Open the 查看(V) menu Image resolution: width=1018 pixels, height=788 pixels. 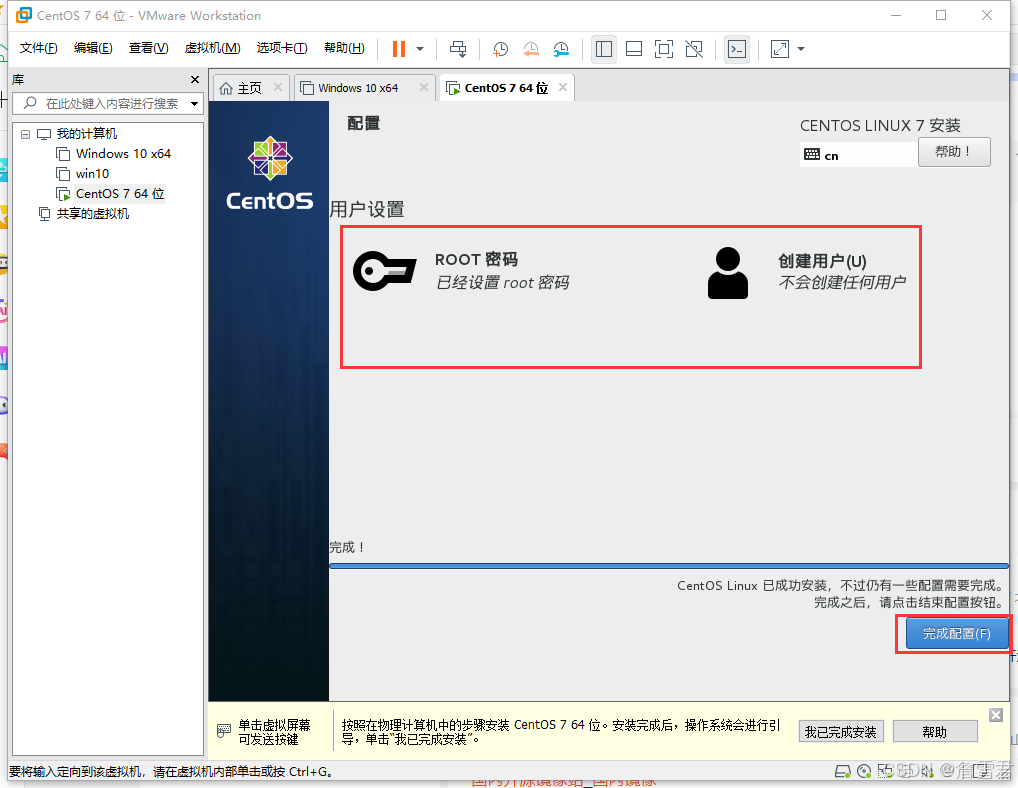[148, 48]
